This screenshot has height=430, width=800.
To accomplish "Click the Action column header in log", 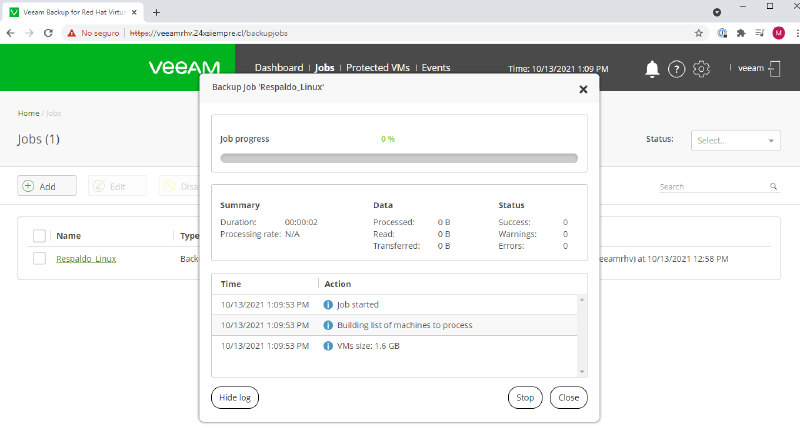I will tap(338, 284).
